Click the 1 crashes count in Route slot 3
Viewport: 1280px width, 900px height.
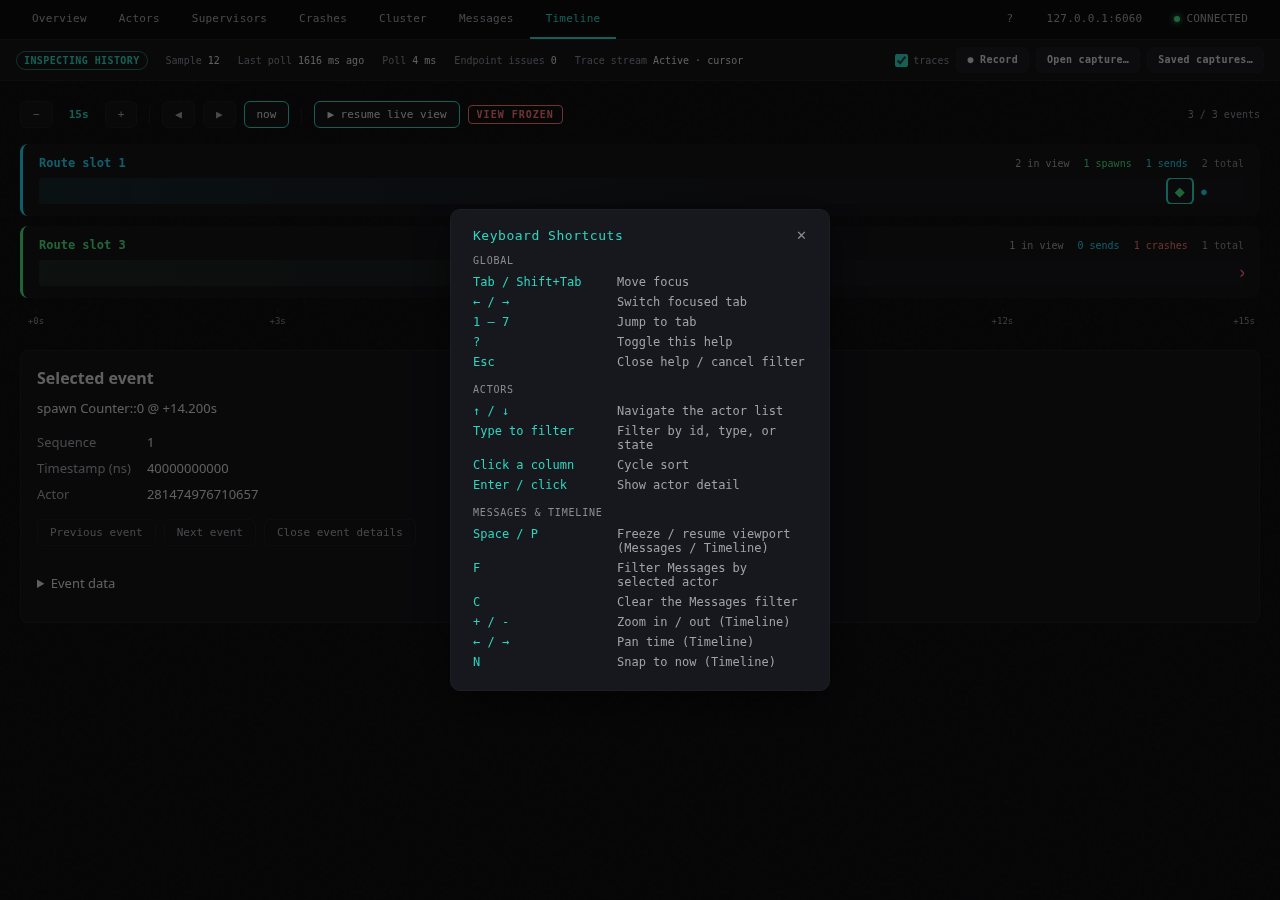pyautogui.click(x=1161, y=245)
